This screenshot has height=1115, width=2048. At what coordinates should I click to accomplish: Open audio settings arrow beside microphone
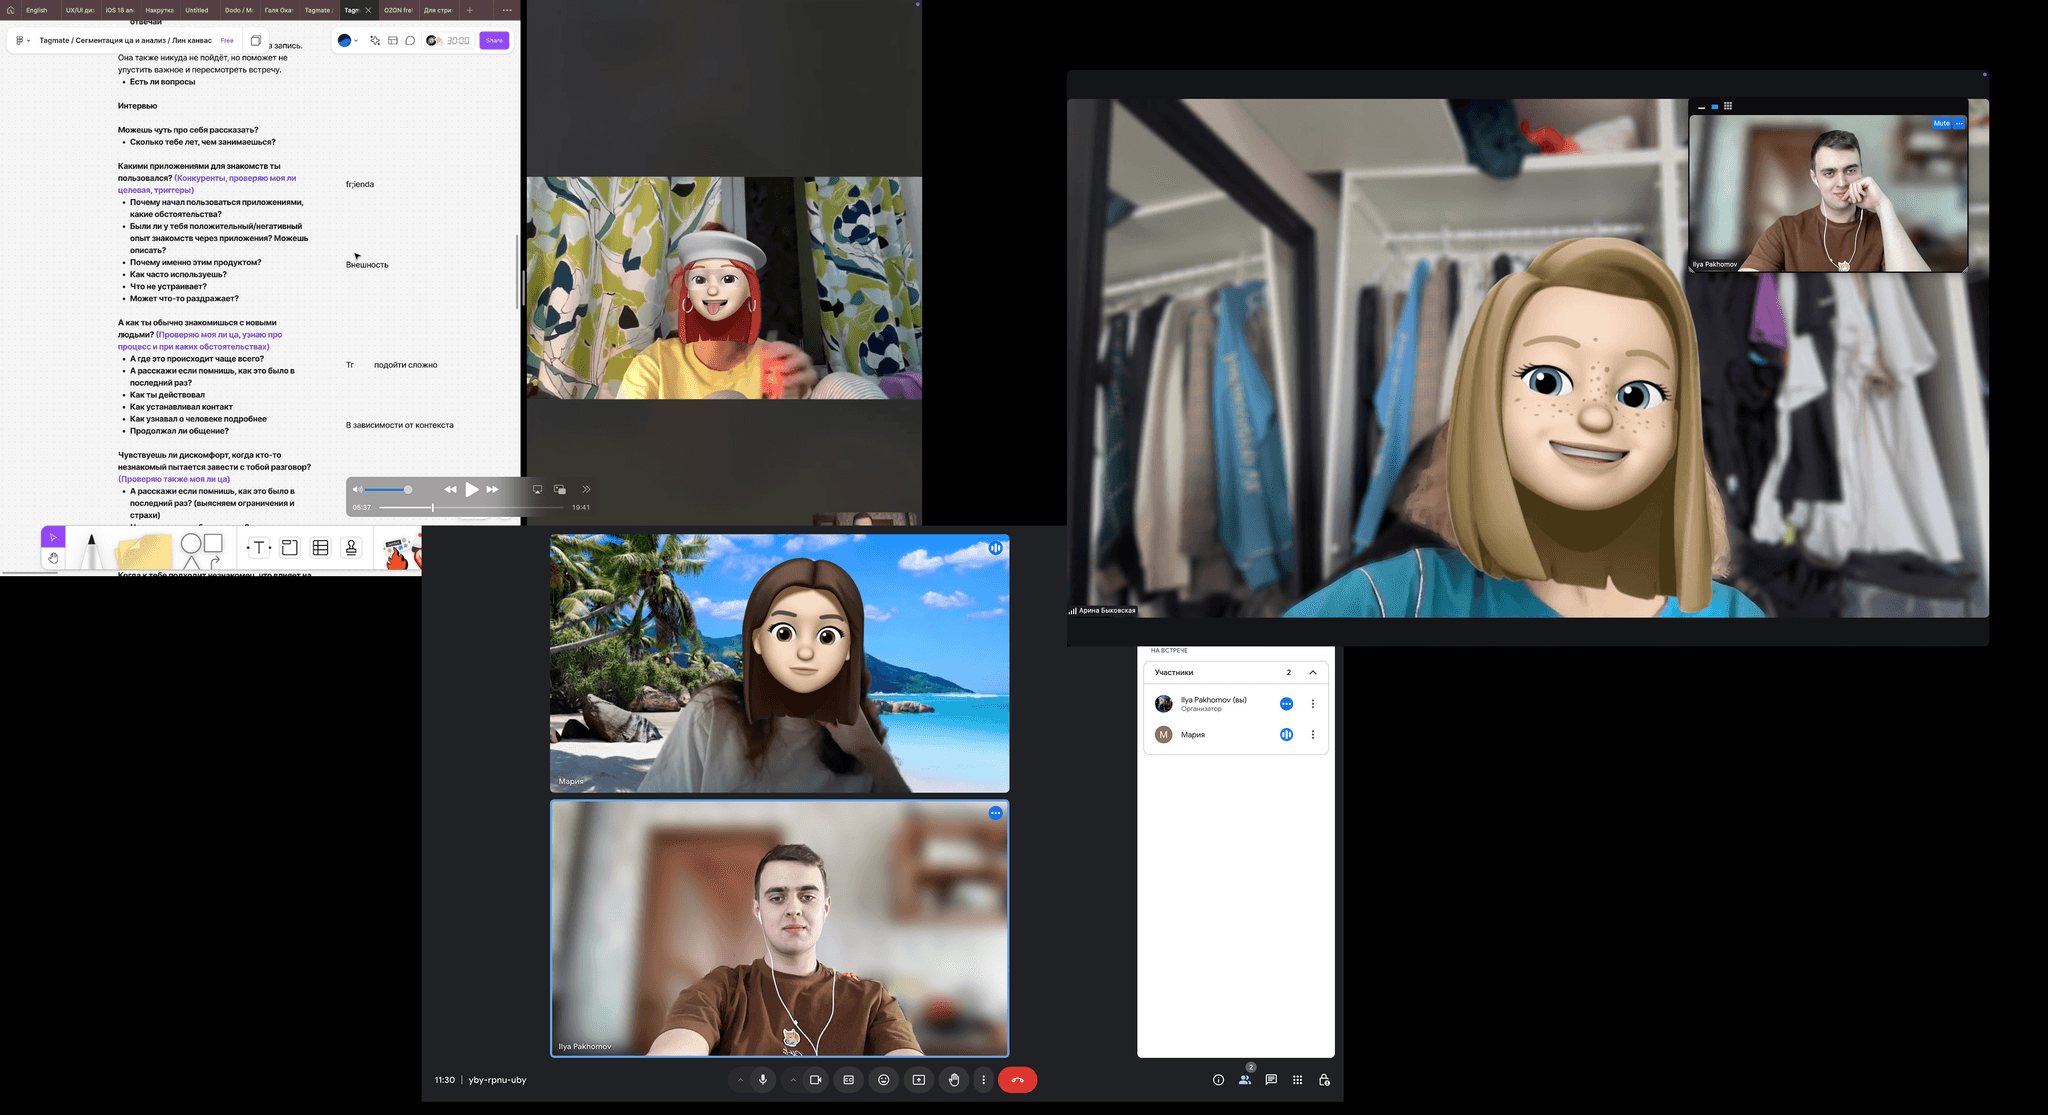740,1080
